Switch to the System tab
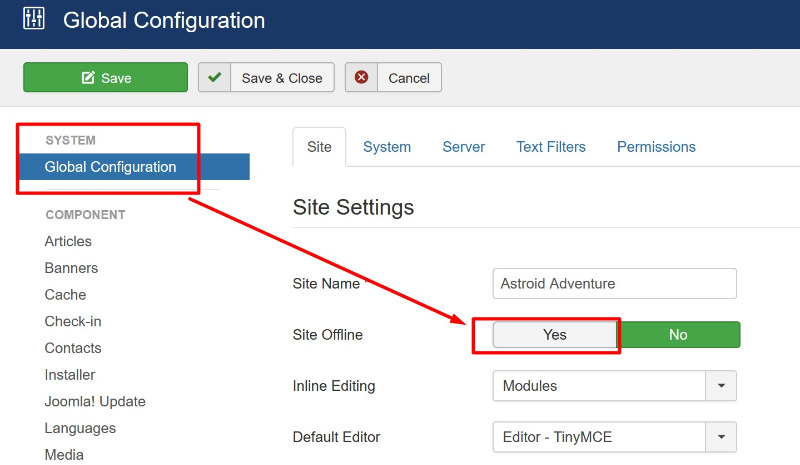The image size is (800, 465). 387,147
